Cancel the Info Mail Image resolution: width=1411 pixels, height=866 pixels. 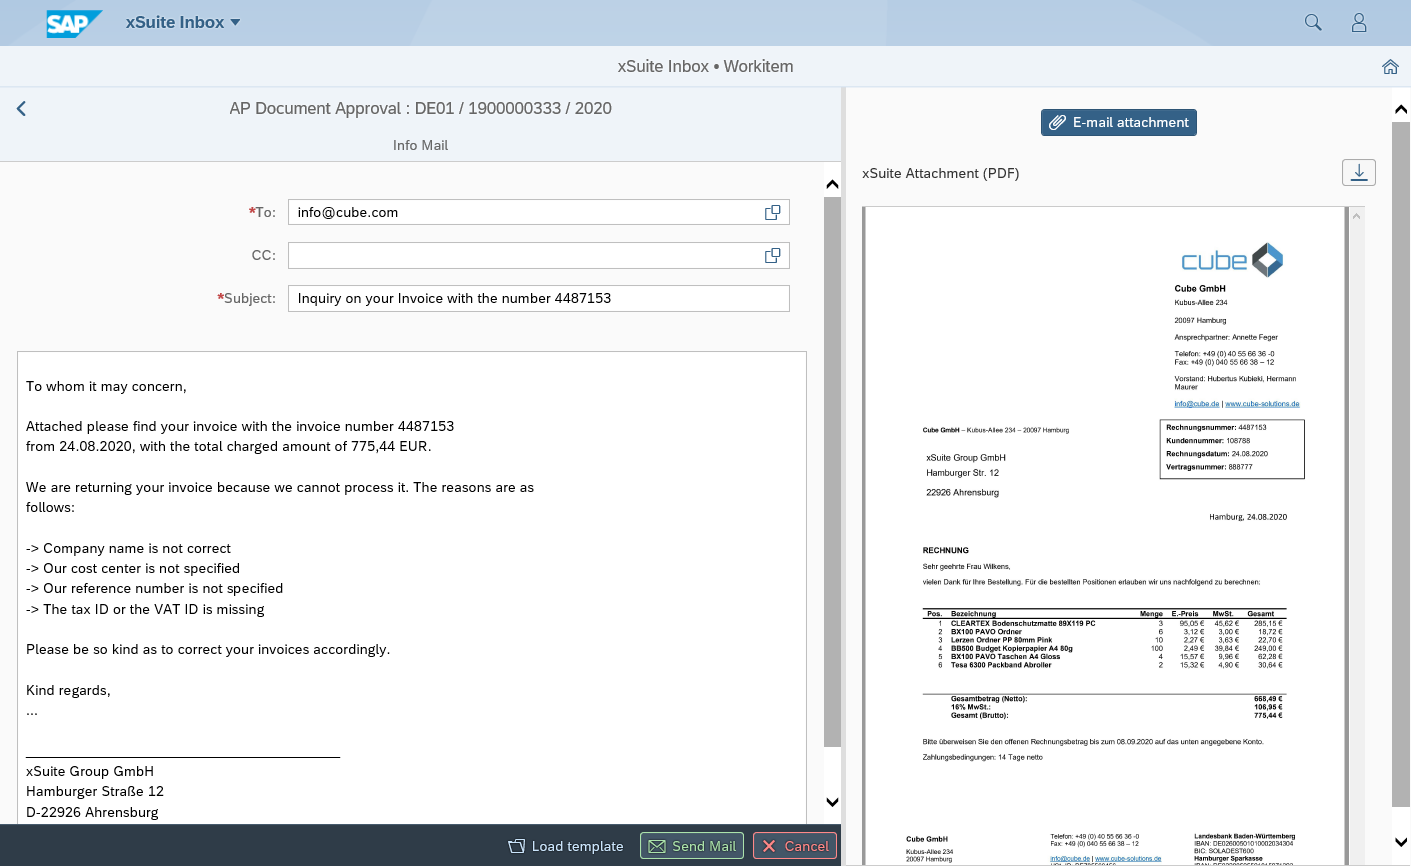(794, 845)
